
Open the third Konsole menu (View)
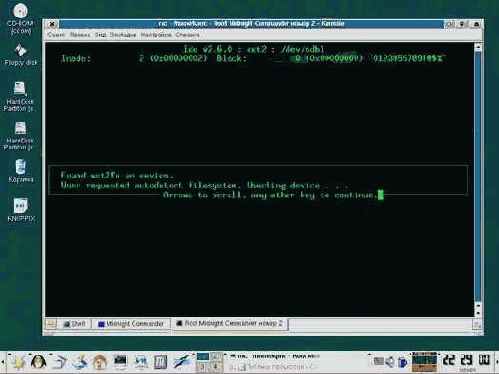tap(100, 35)
